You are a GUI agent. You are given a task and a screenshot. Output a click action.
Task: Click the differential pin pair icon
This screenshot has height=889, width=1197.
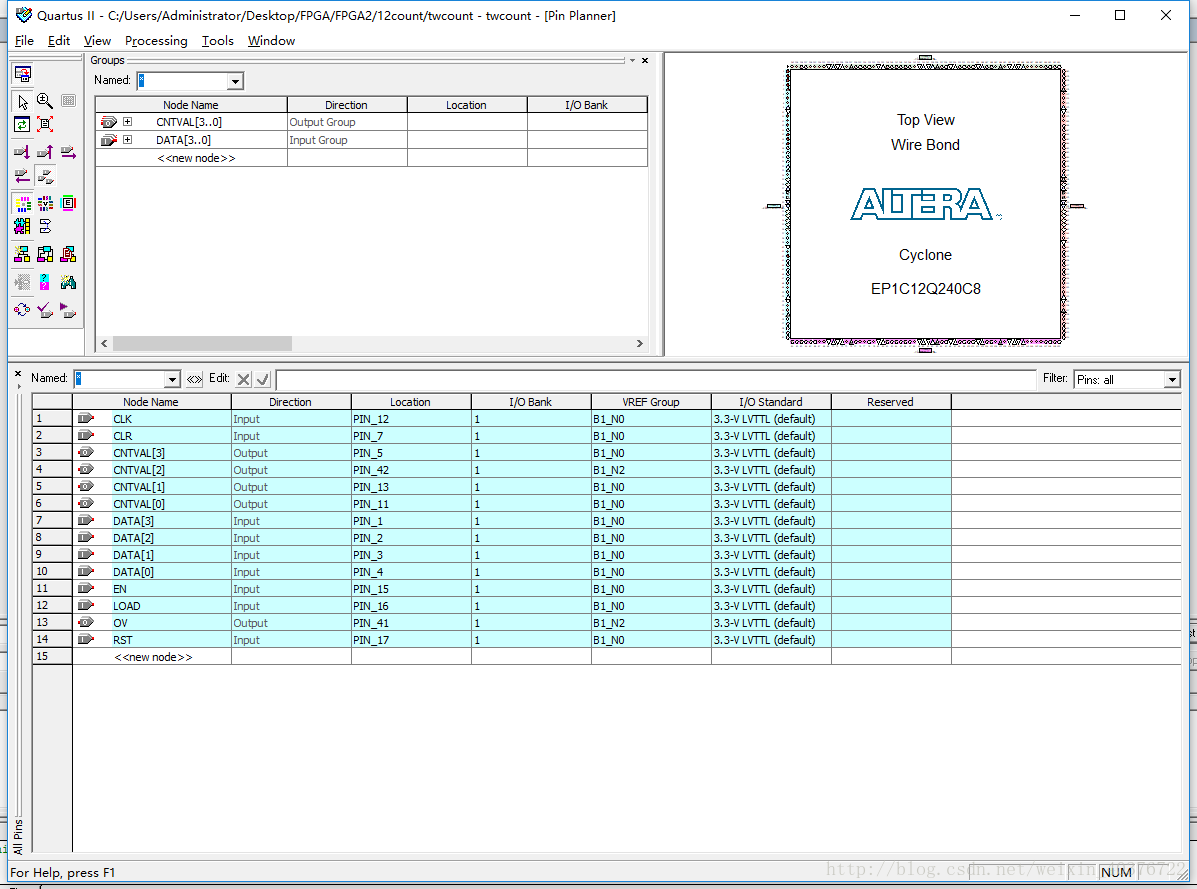coord(45,226)
